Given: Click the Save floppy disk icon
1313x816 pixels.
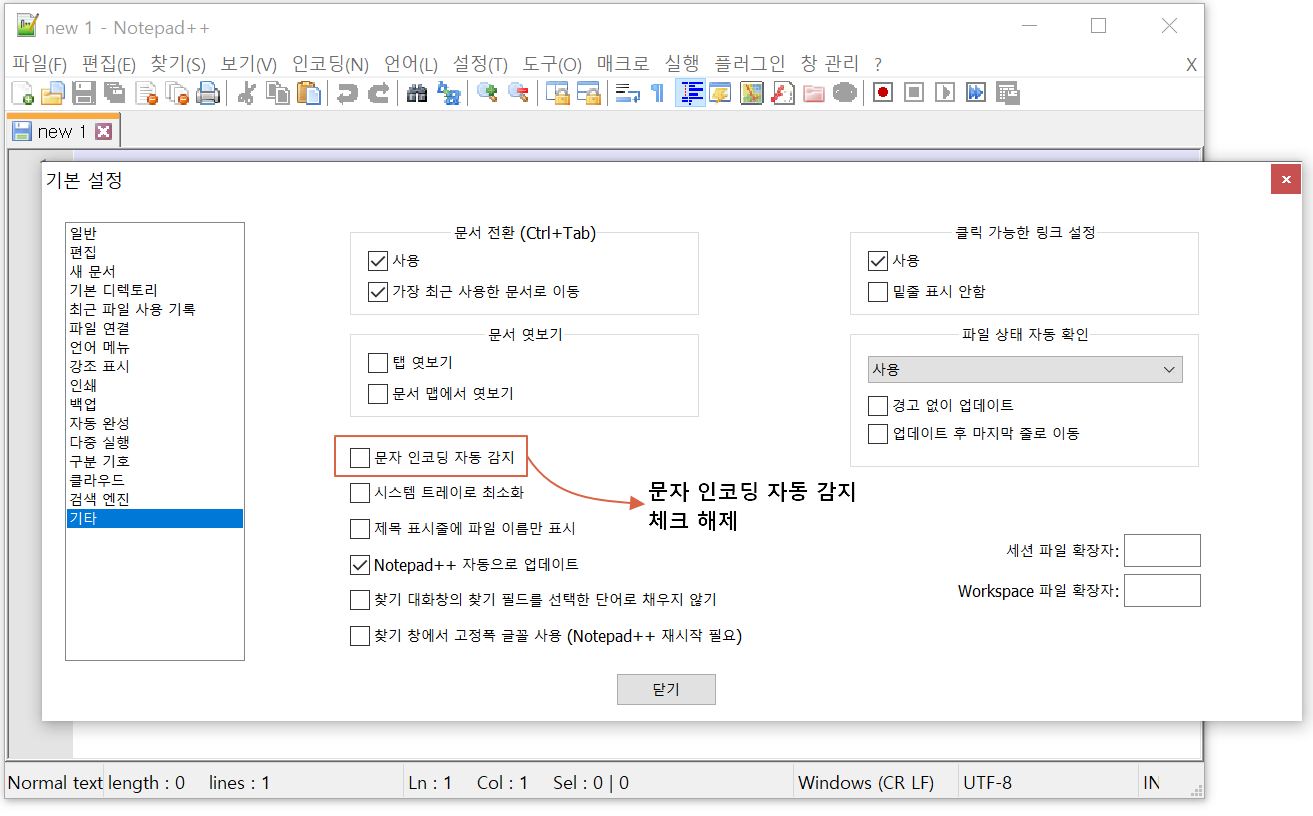Looking at the screenshot, I should tap(84, 94).
